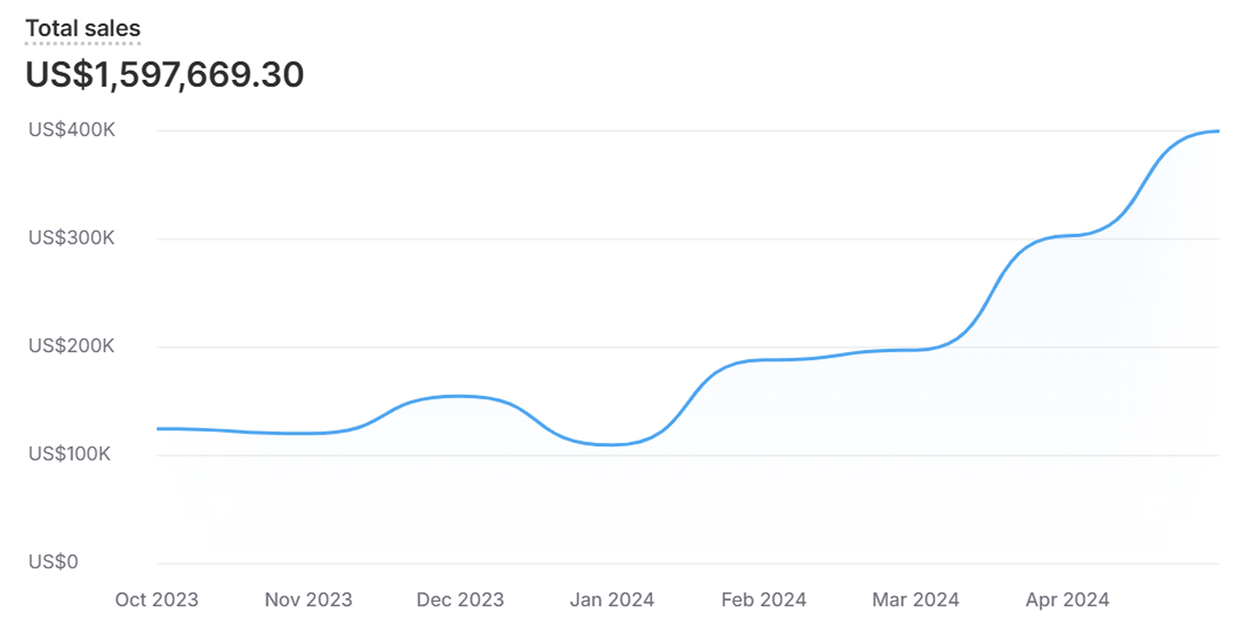
Task: Select the Jan 2024 x-axis label
Action: click(612, 600)
